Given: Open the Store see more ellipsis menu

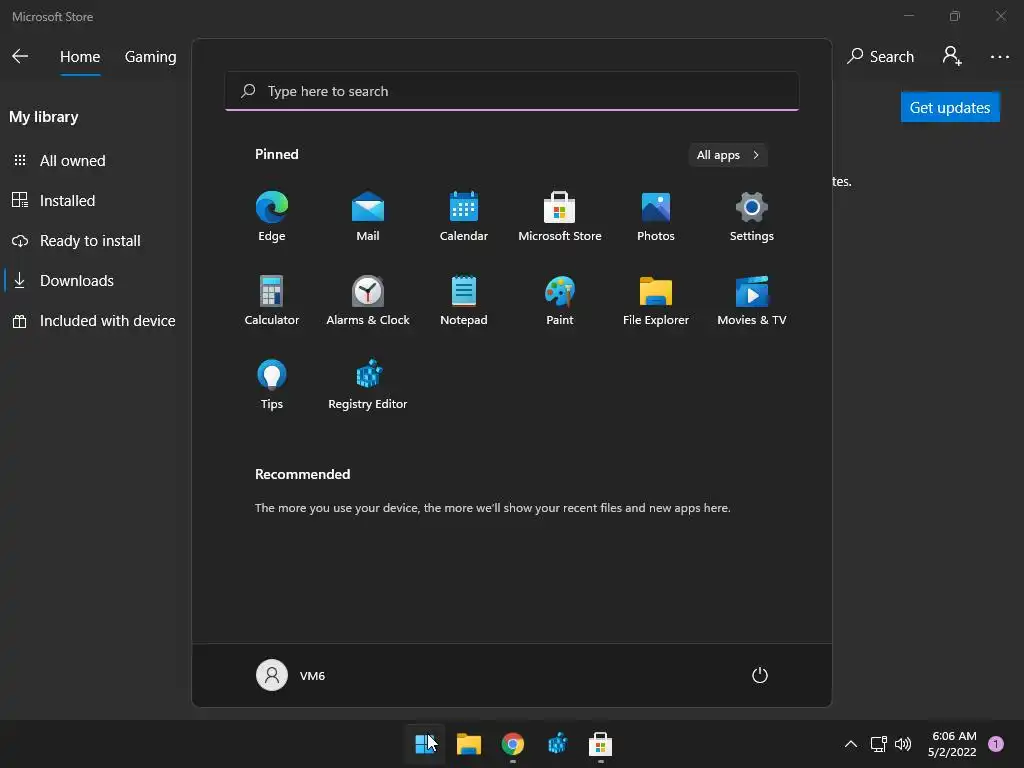Looking at the screenshot, I should point(1000,57).
